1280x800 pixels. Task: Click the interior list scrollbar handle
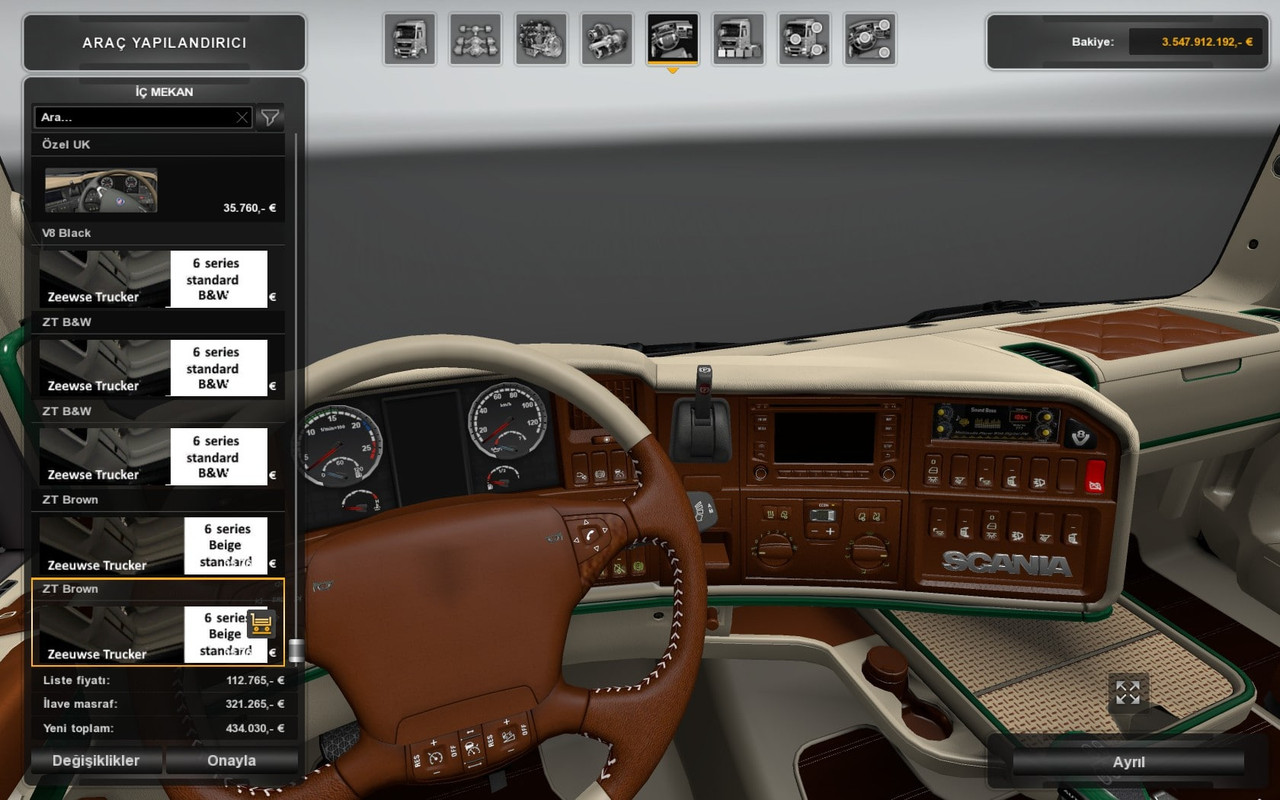[296, 651]
